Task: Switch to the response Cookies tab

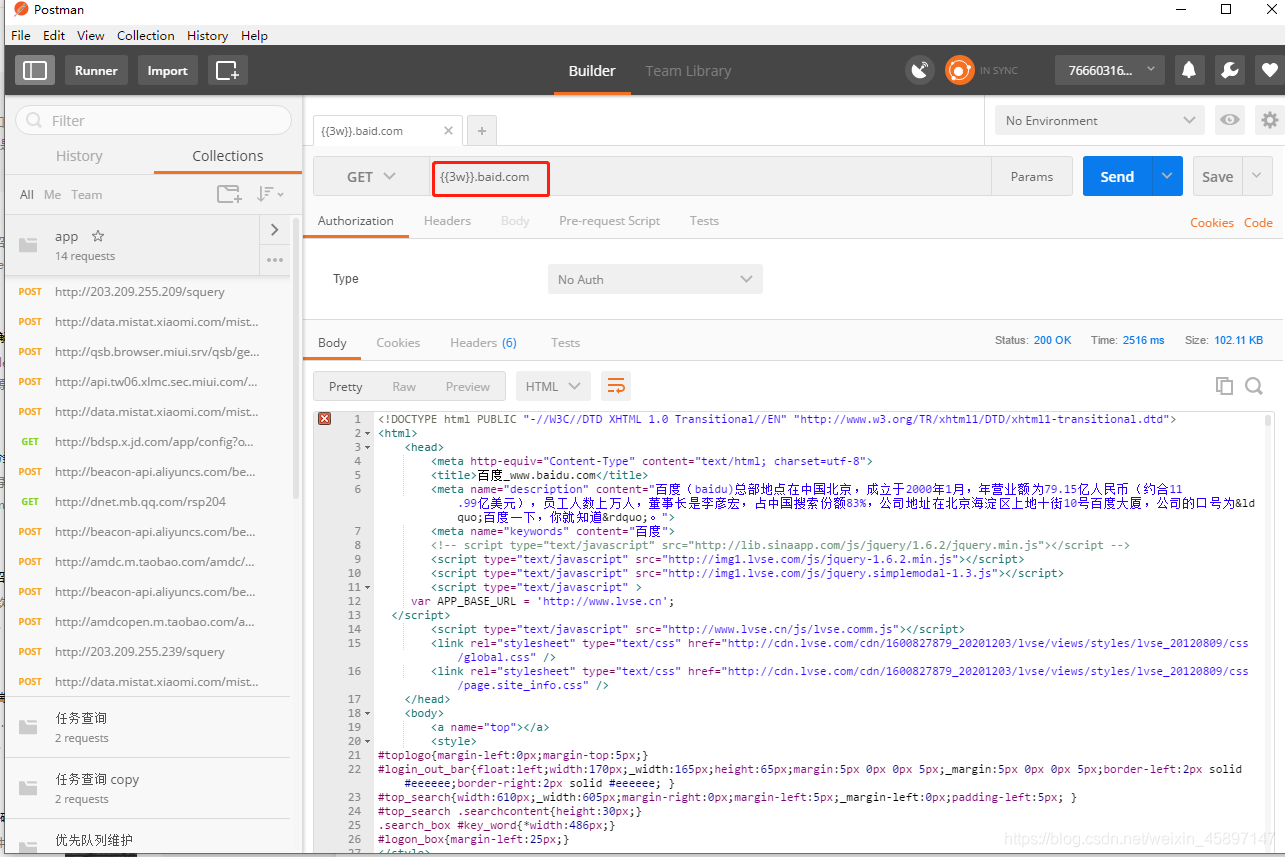Action: pos(398,342)
